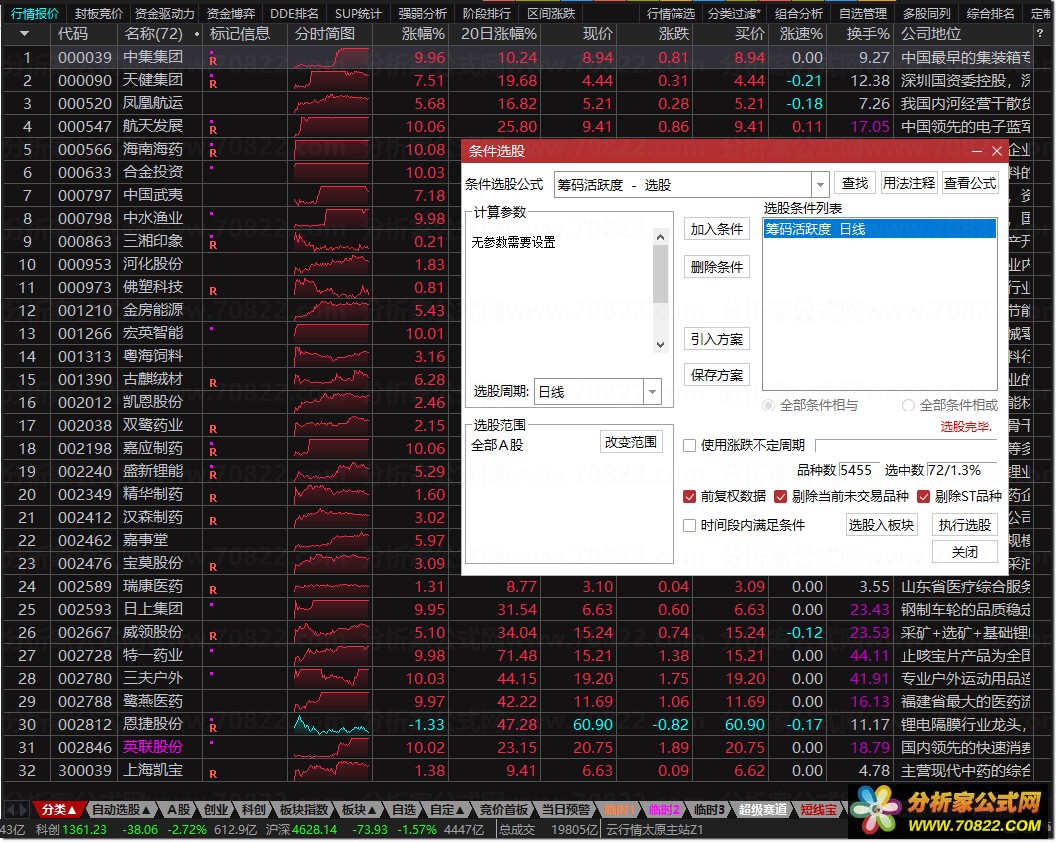Expand the 自动选股 bottom tab menu
This screenshot has width=1058, height=842.
pos(121,810)
